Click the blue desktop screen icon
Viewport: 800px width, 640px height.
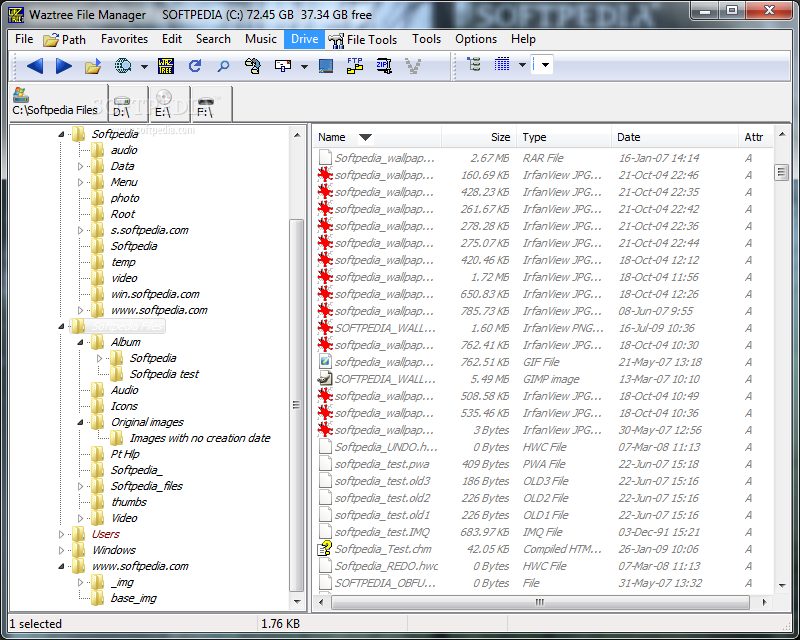pos(326,66)
